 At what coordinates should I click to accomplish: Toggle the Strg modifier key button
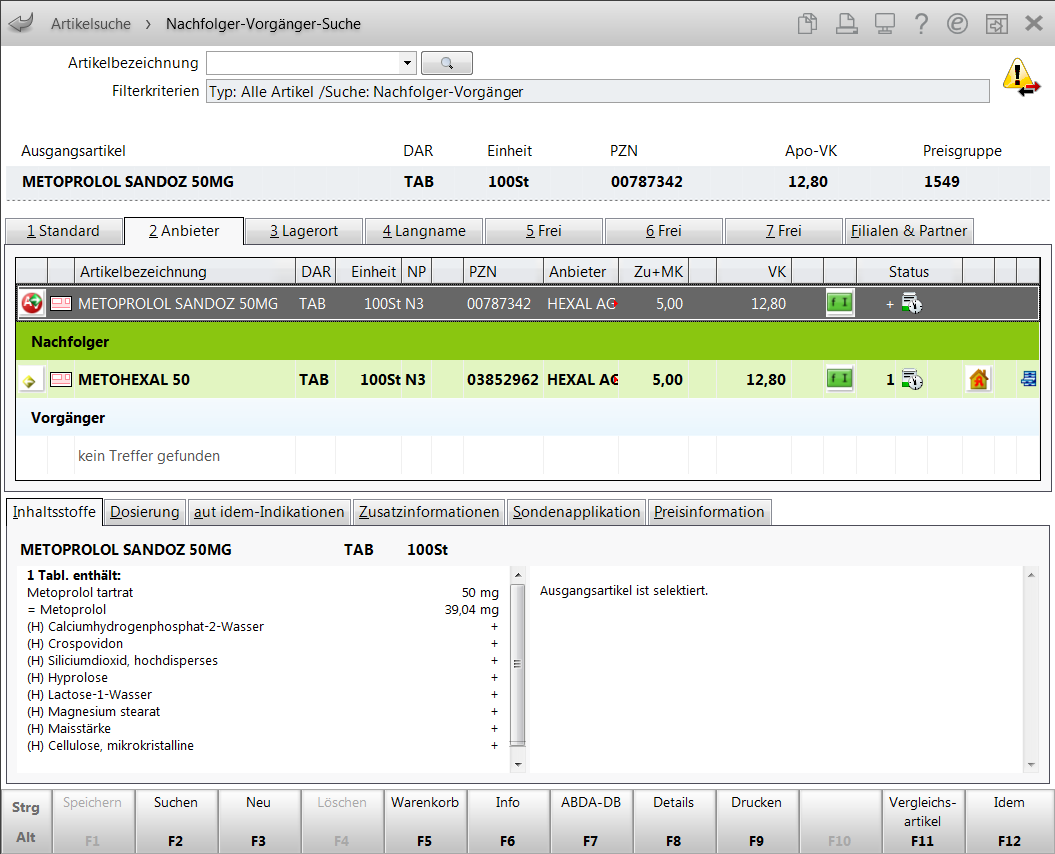pos(26,807)
